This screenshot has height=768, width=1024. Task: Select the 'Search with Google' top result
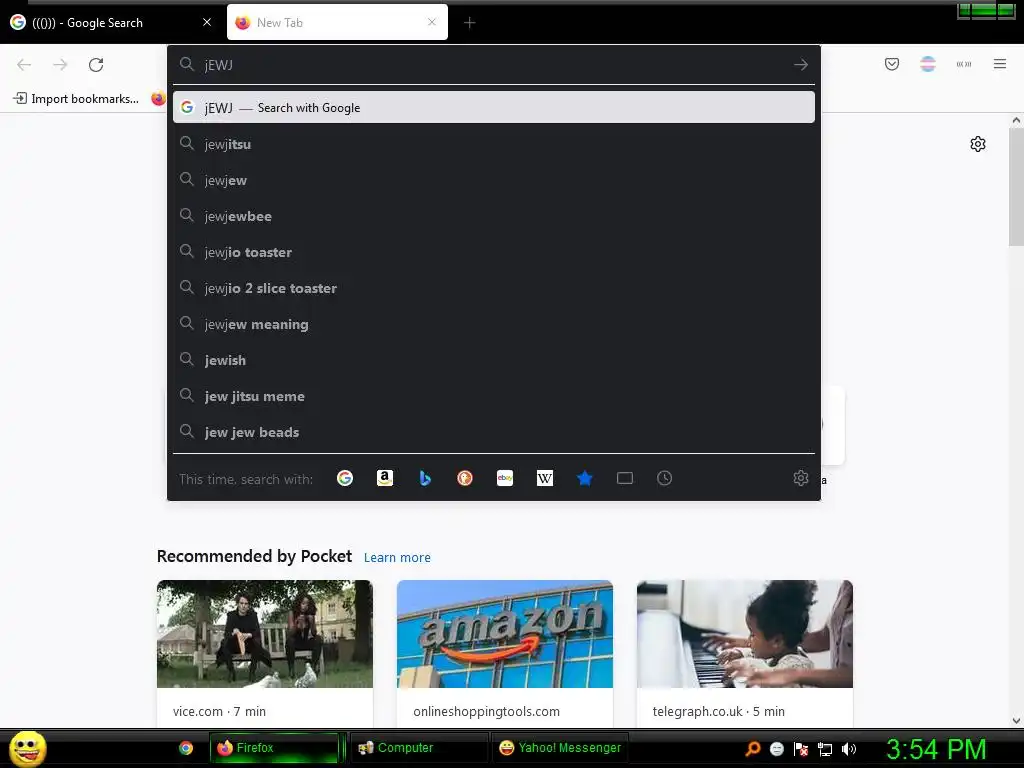(494, 107)
